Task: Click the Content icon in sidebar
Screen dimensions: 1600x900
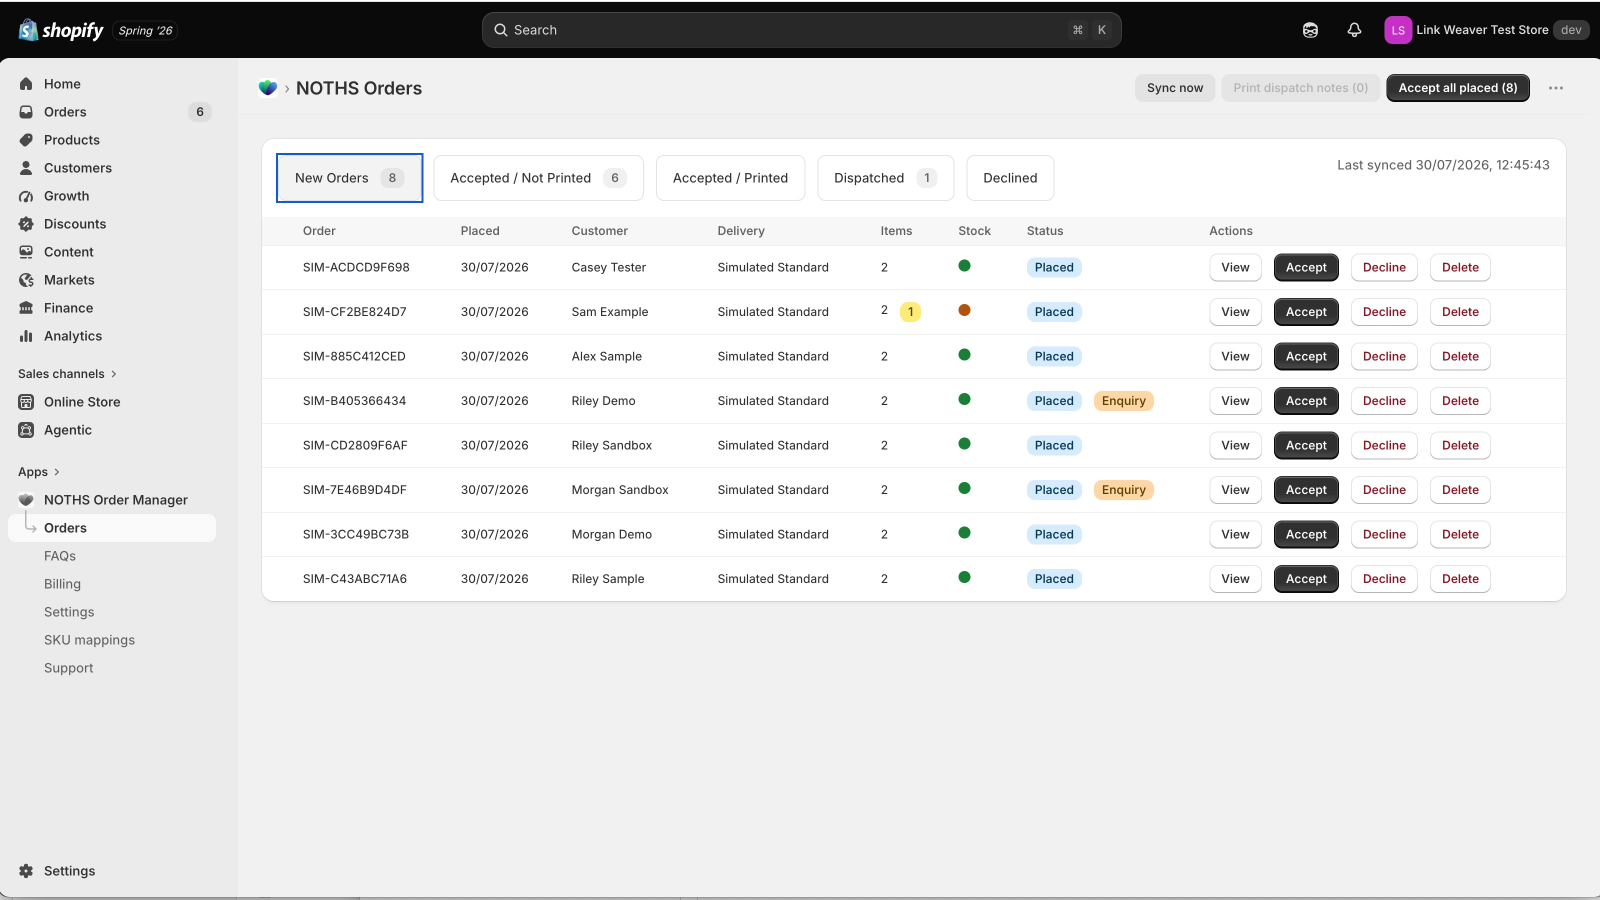Action: click(26, 252)
